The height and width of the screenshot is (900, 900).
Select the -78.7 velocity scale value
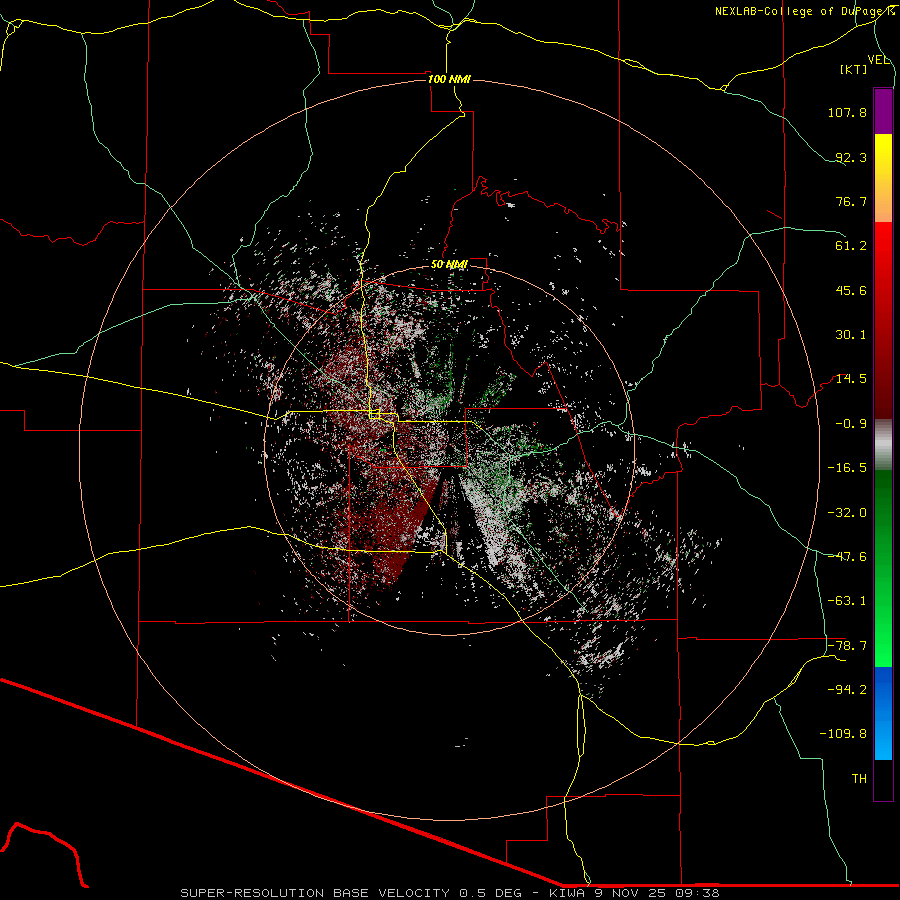(x=847, y=646)
